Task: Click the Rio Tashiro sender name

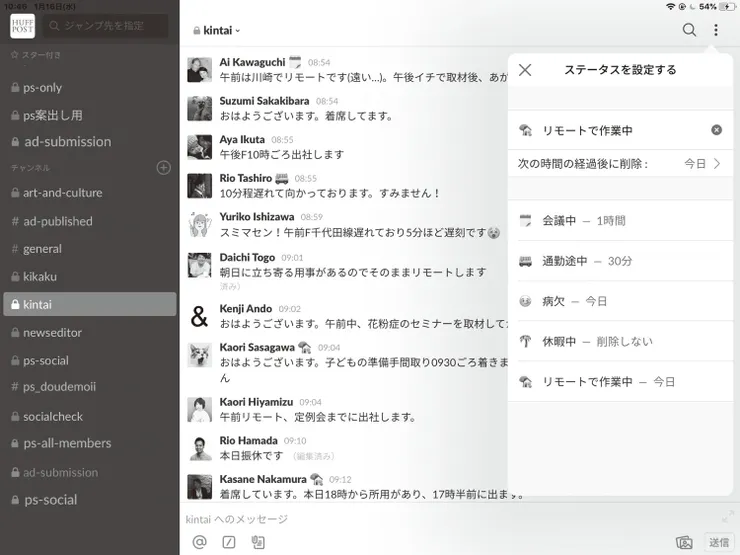Action: [x=245, y=178]
